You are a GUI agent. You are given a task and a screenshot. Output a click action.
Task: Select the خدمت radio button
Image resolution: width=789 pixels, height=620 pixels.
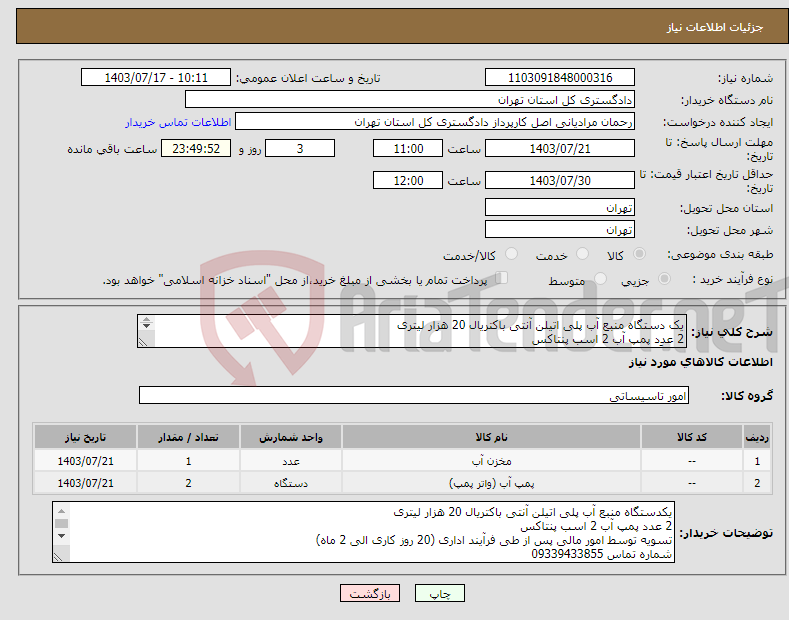(582, 254)
